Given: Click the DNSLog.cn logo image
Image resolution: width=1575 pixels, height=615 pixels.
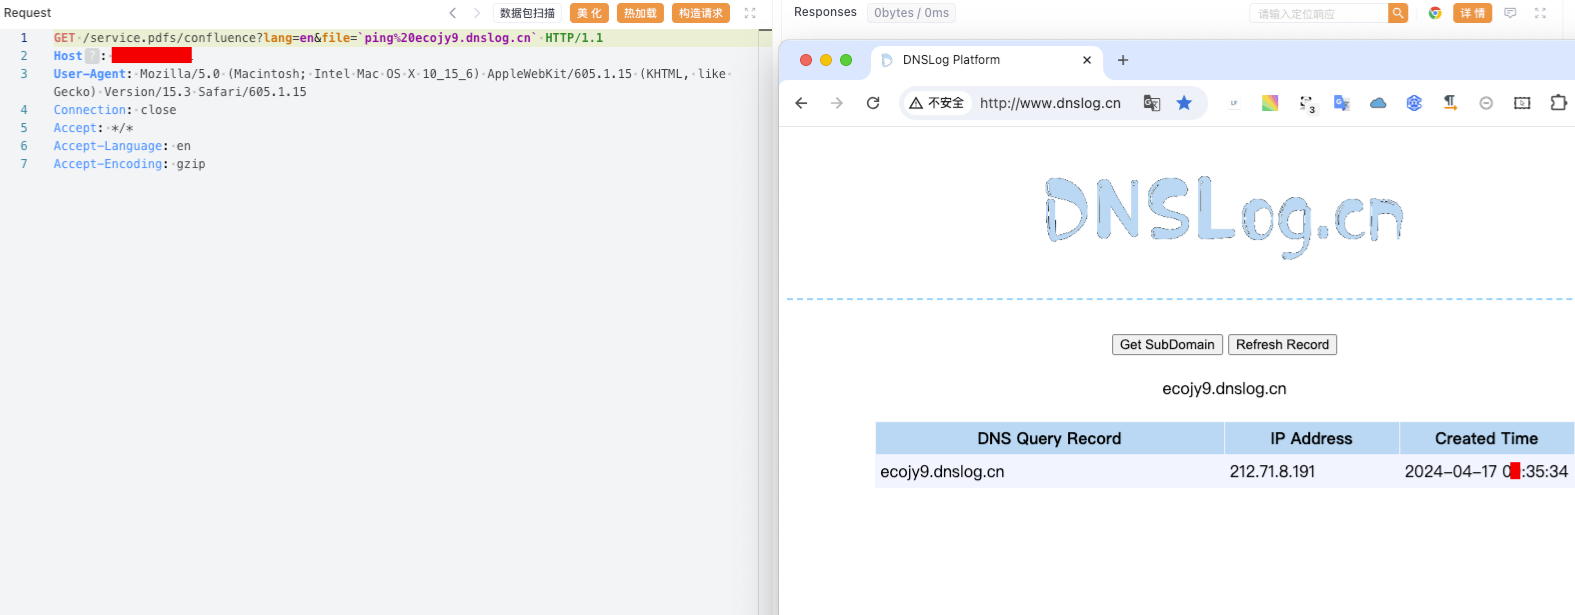Looking at the screenshot, I should [1224, 216].
